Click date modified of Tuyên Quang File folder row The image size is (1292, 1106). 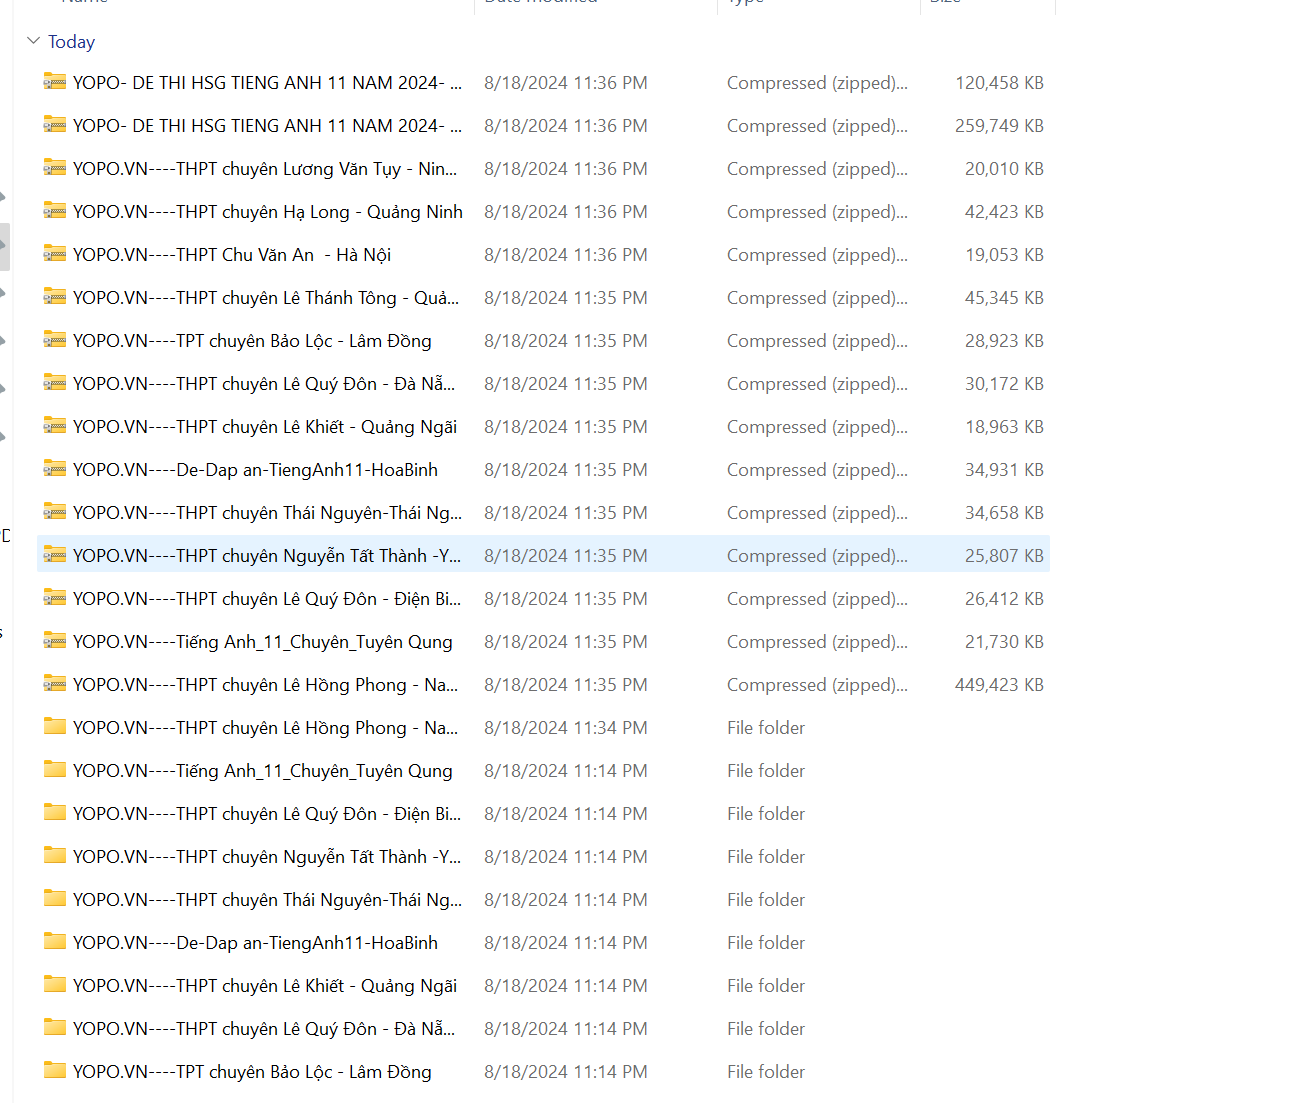click(566, 771)
